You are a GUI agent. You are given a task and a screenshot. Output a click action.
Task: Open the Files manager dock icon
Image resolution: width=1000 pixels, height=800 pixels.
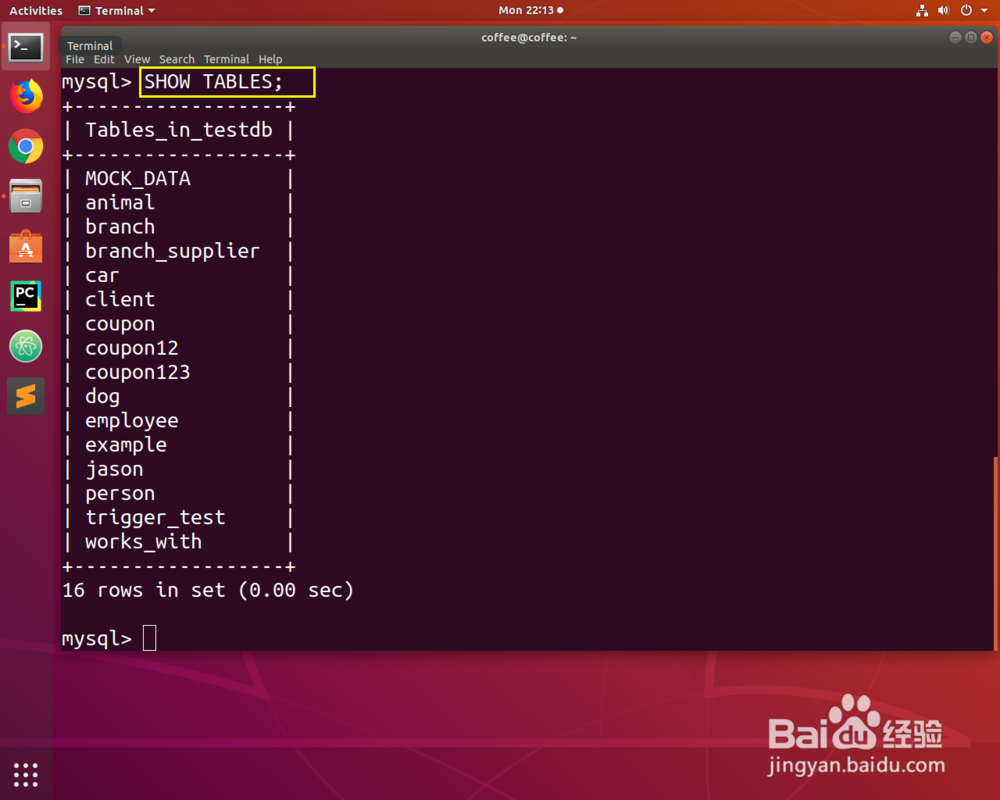[x=26, y=196]
